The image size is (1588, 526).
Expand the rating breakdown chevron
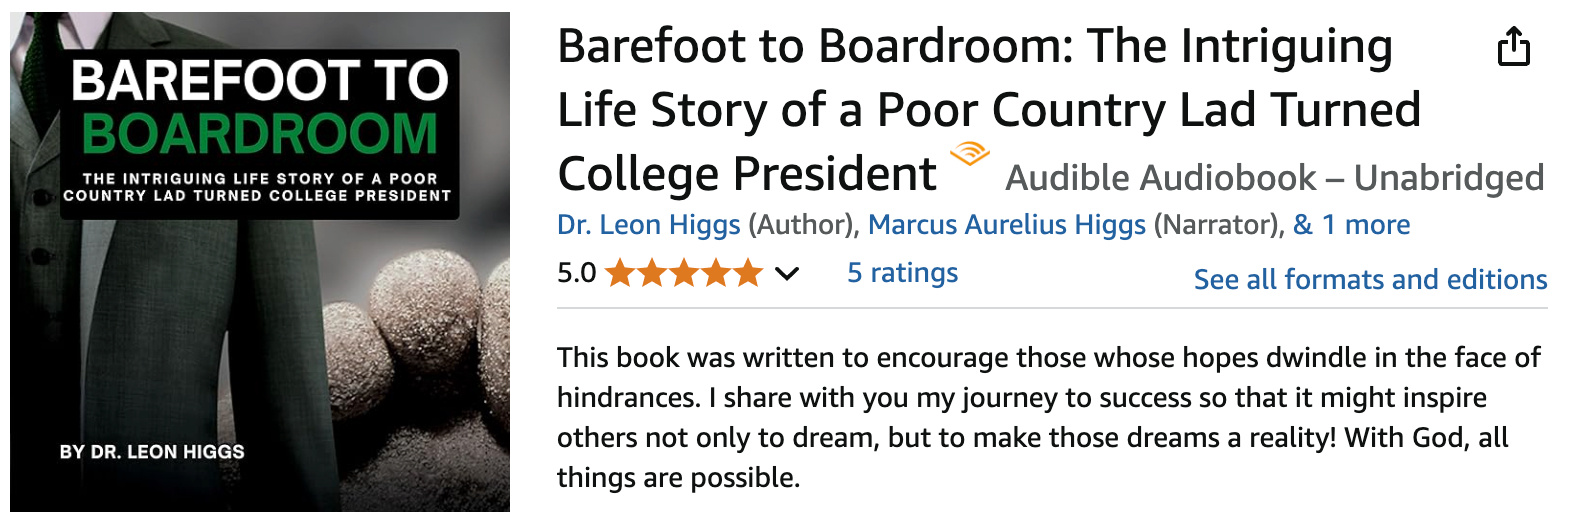click(x=787, y=273)
